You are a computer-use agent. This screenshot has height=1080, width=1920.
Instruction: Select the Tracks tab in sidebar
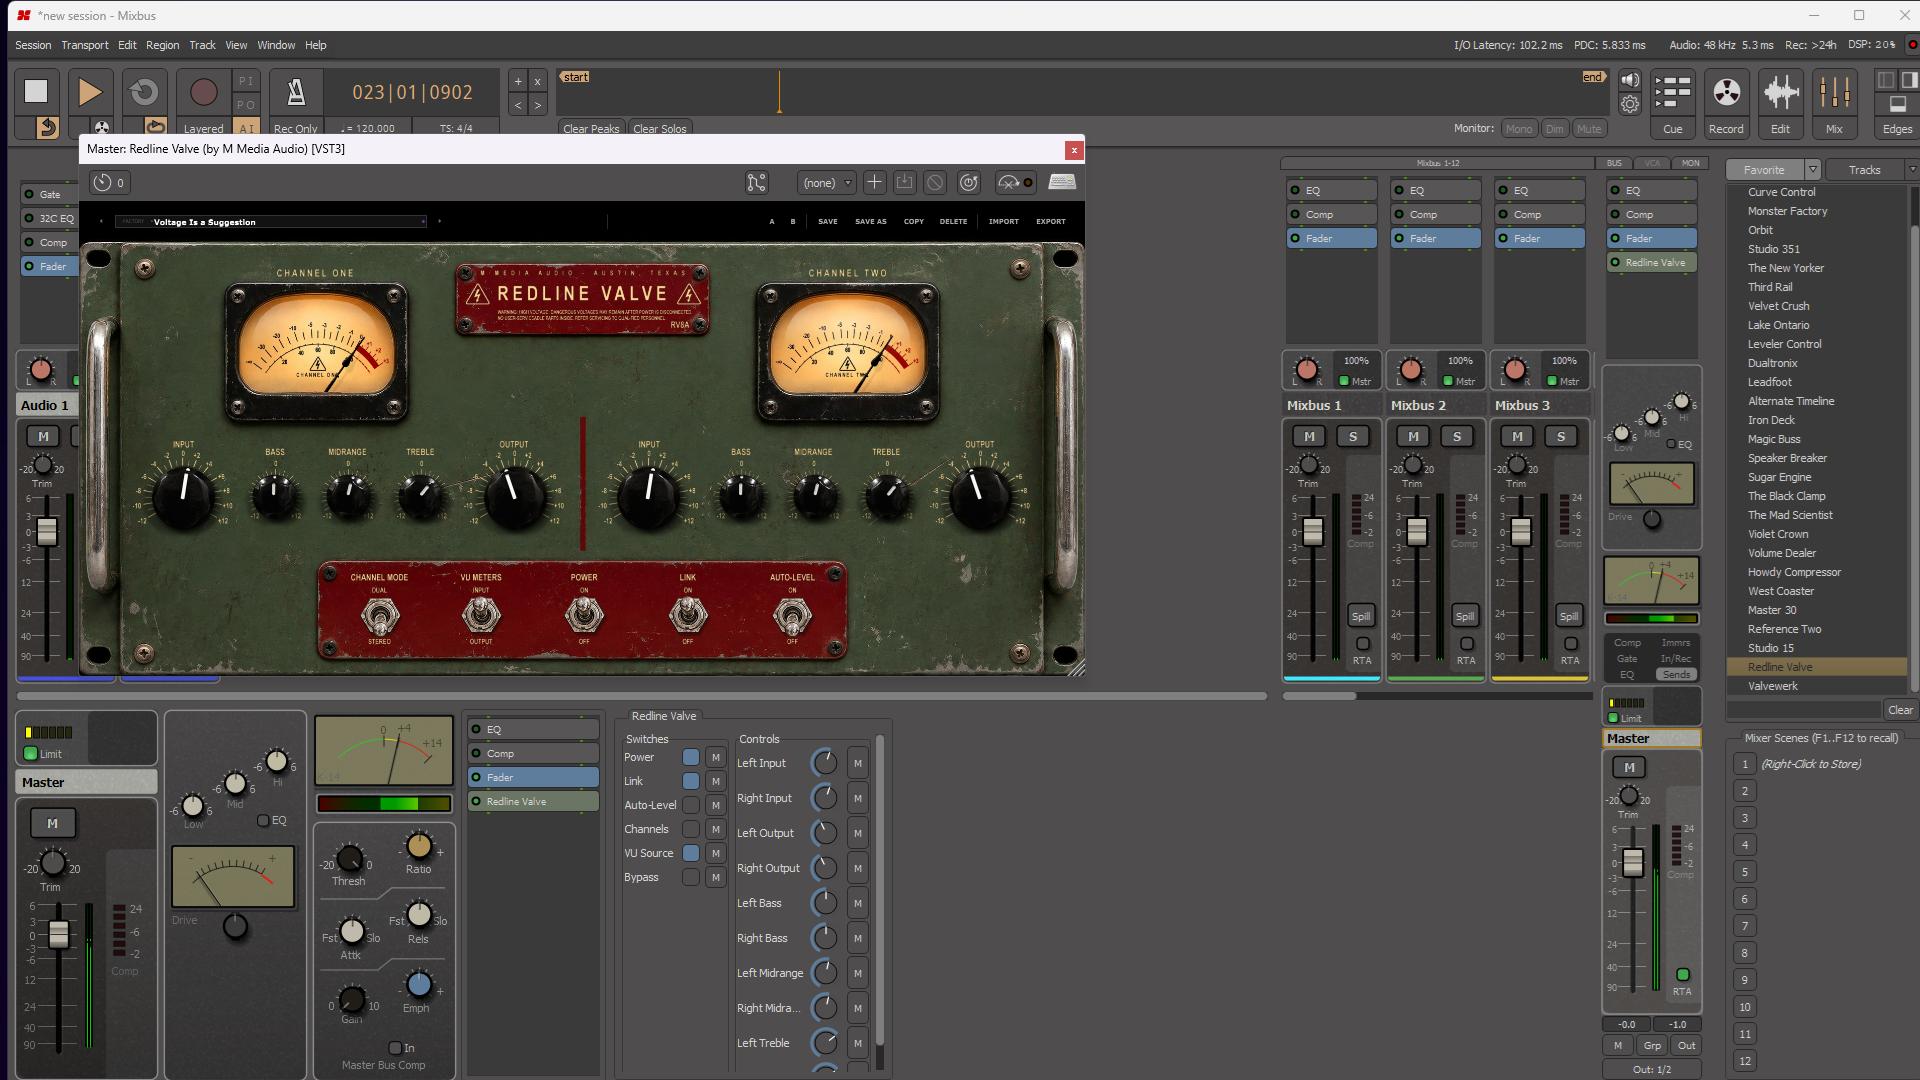tap(1864, 170)
